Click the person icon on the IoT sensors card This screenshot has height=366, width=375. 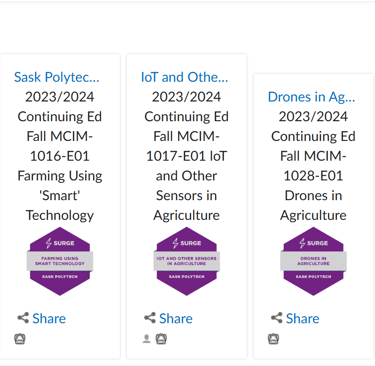tap(146, 339)
